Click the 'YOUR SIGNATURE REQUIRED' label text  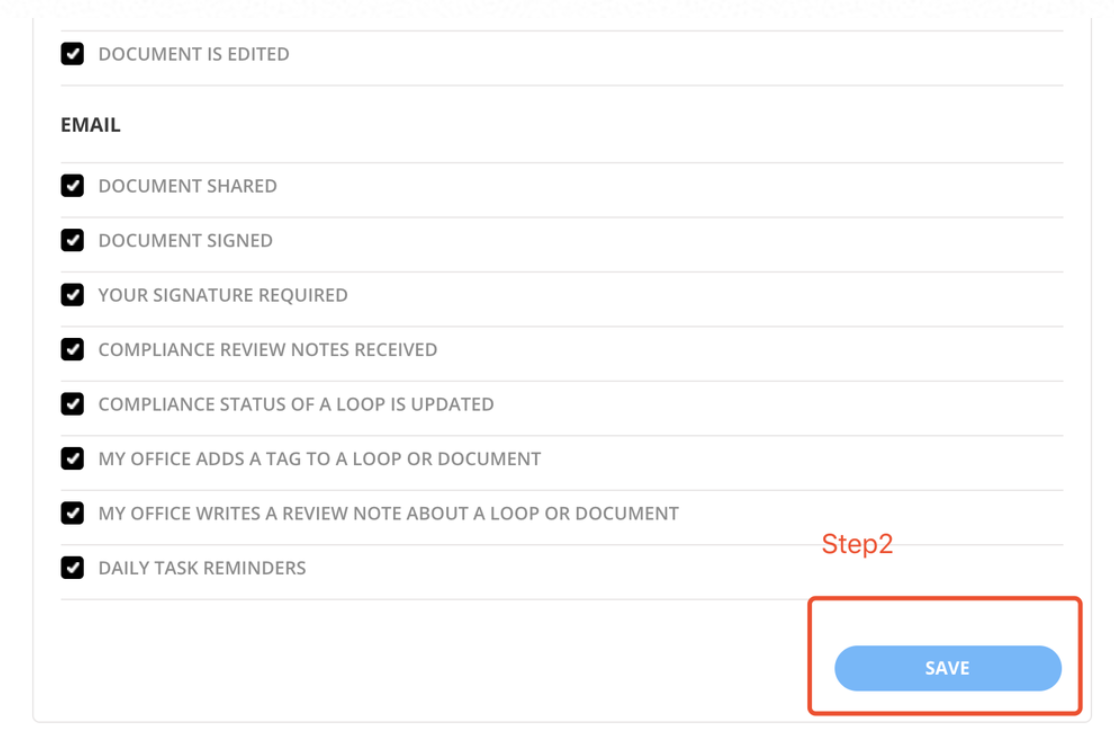coord(223,295)
